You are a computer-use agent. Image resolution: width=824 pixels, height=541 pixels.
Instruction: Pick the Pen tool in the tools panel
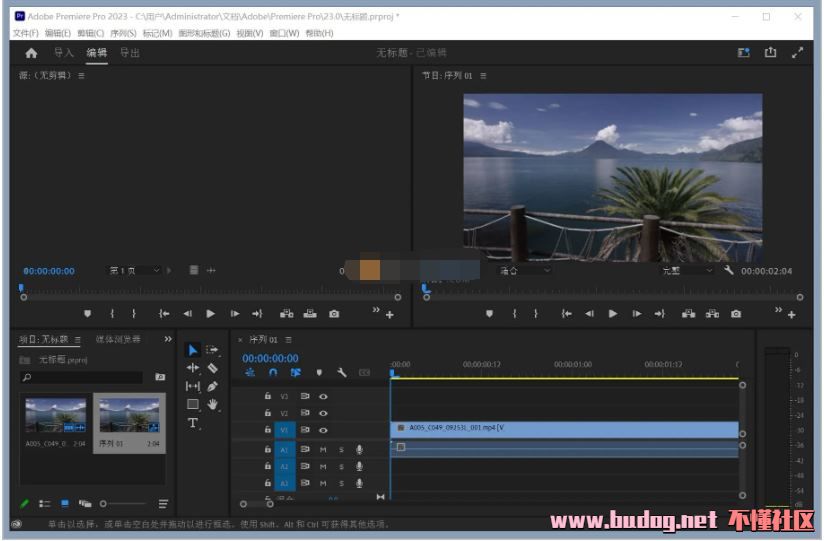tap(212, 386)
